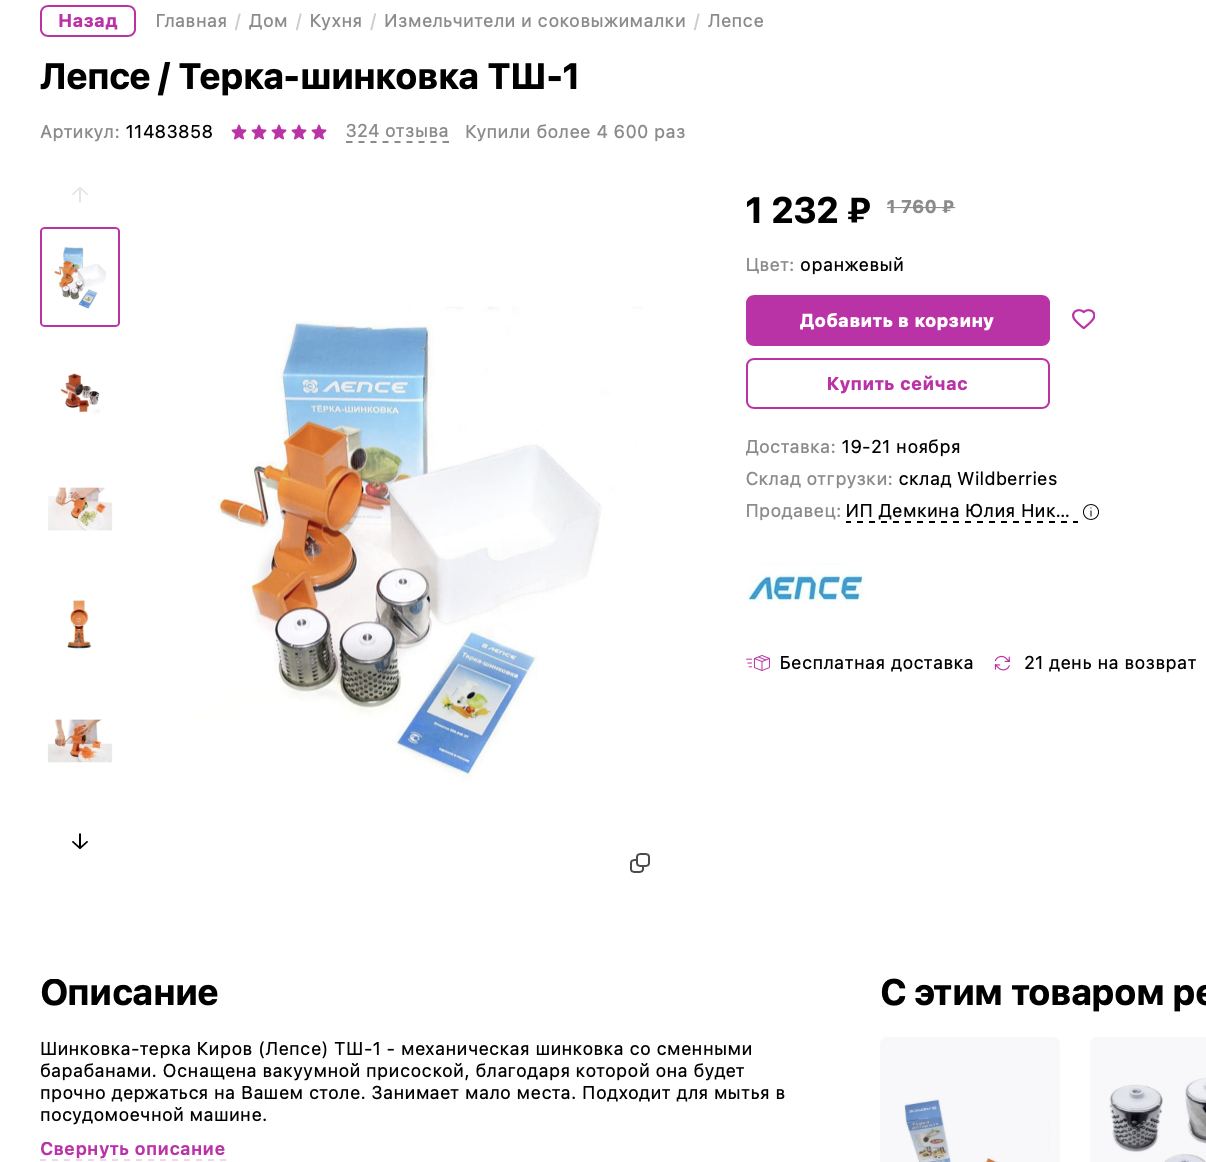Click the seller info icon
Screen dimensions: 1206x1162
tap(1091, 512)
